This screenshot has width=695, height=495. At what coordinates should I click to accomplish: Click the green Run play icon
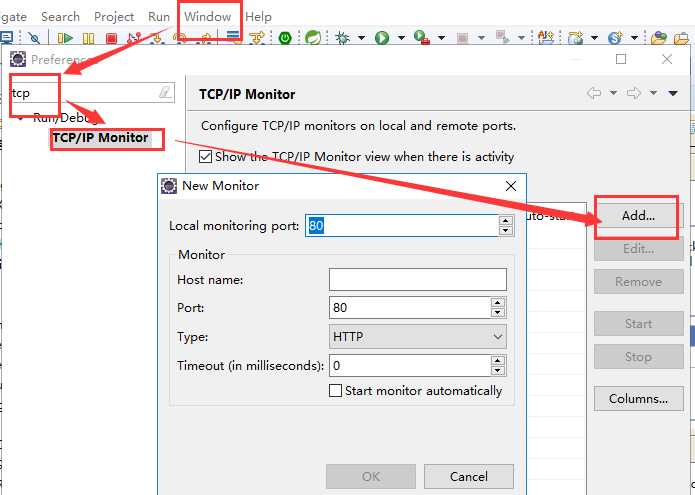click(x=381, y=38)
